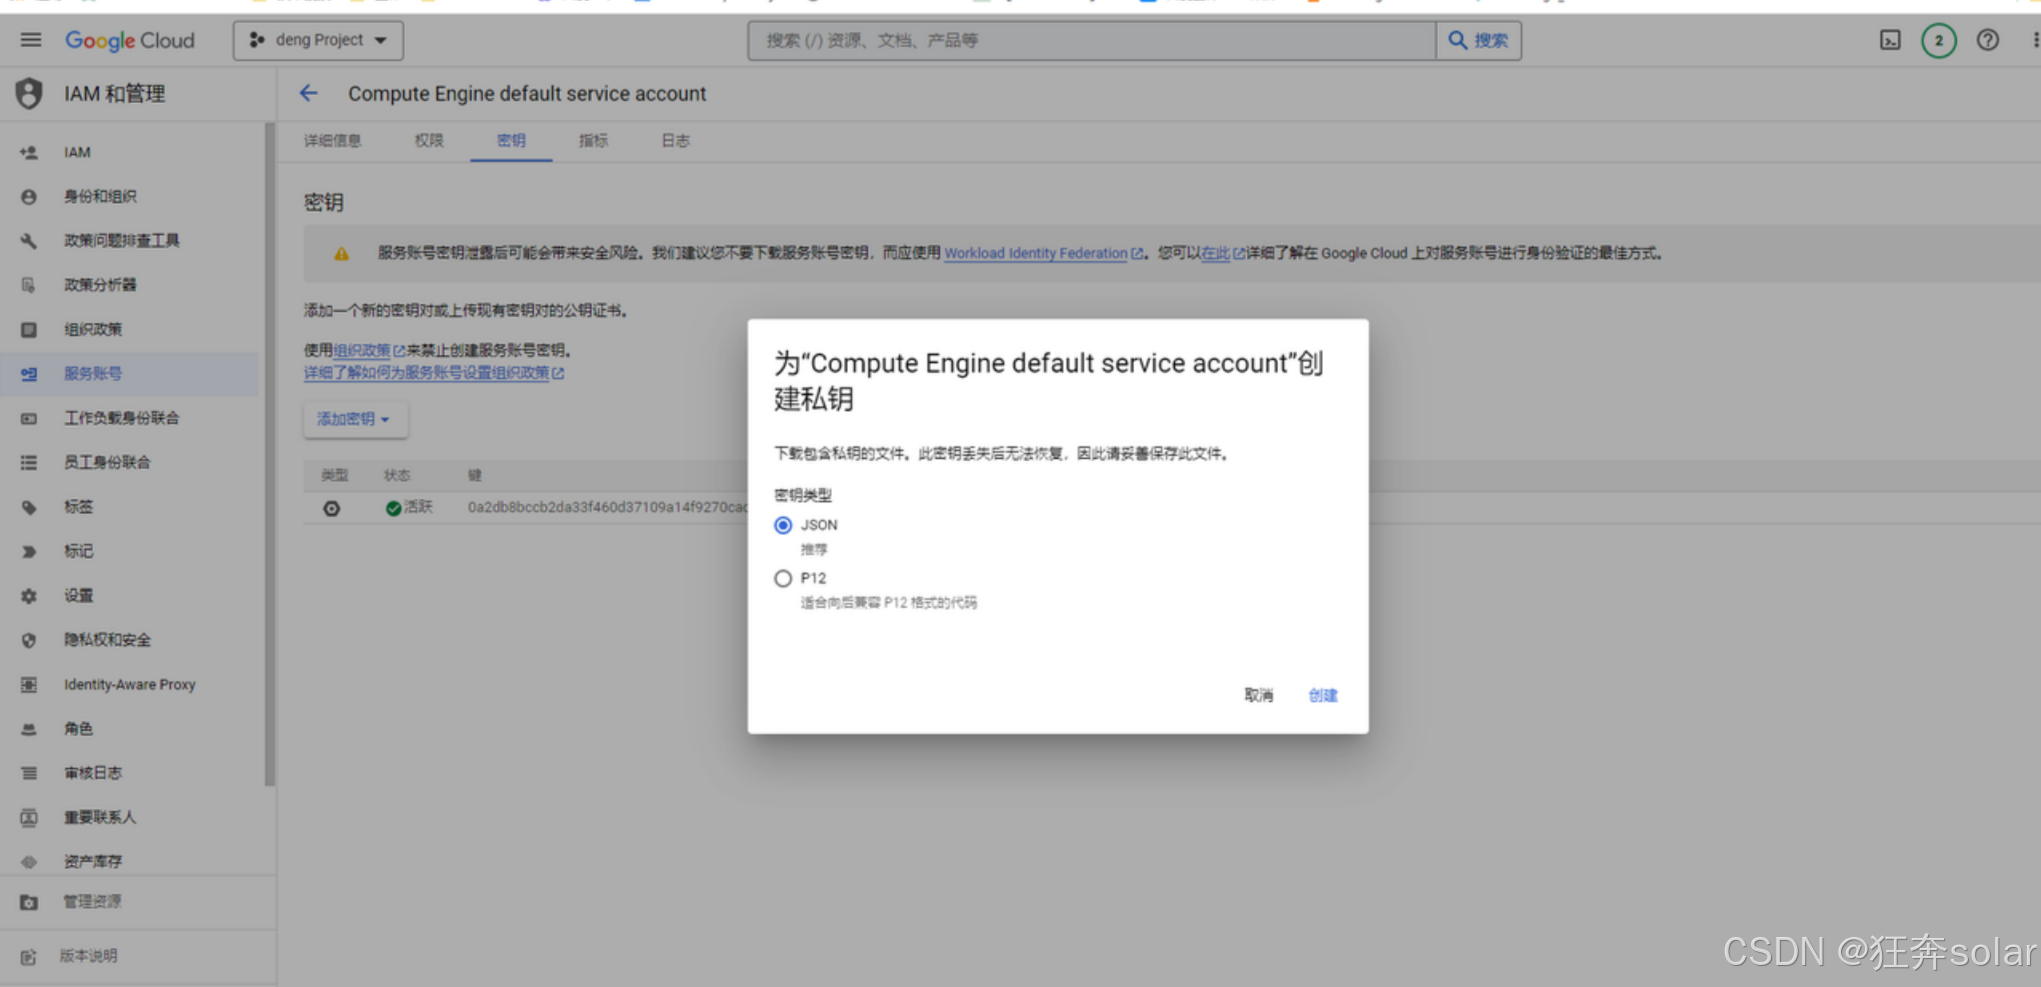The height and width of the screenshot is (987, 2041).
Task: Open Identity-Aware Proxy sidebar item
Action: [130, 684]
